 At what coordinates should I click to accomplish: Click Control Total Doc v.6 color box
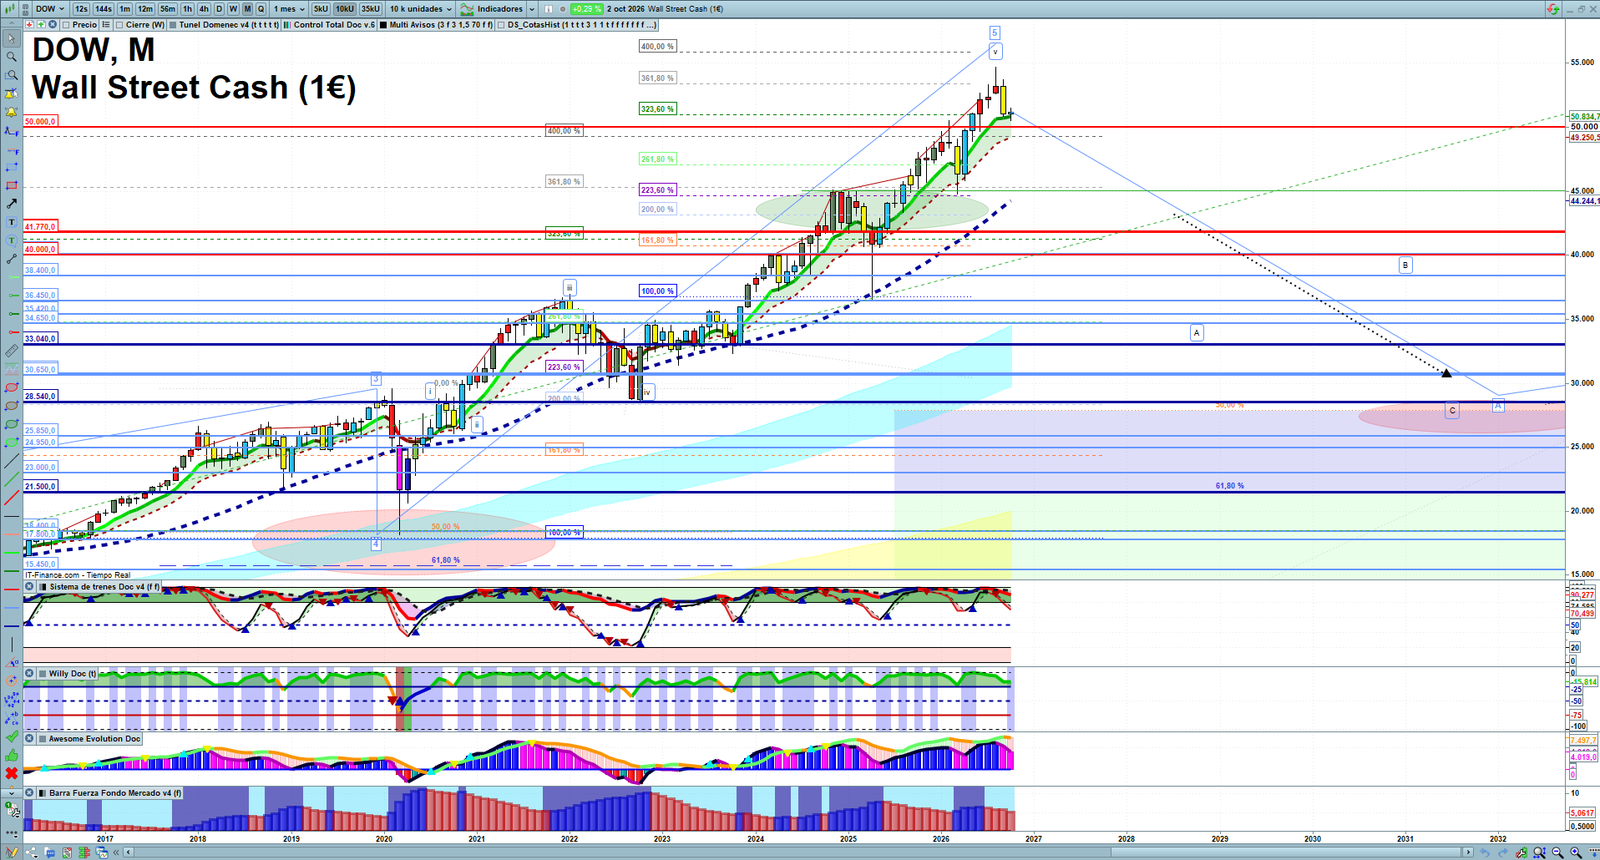[287, 25]
